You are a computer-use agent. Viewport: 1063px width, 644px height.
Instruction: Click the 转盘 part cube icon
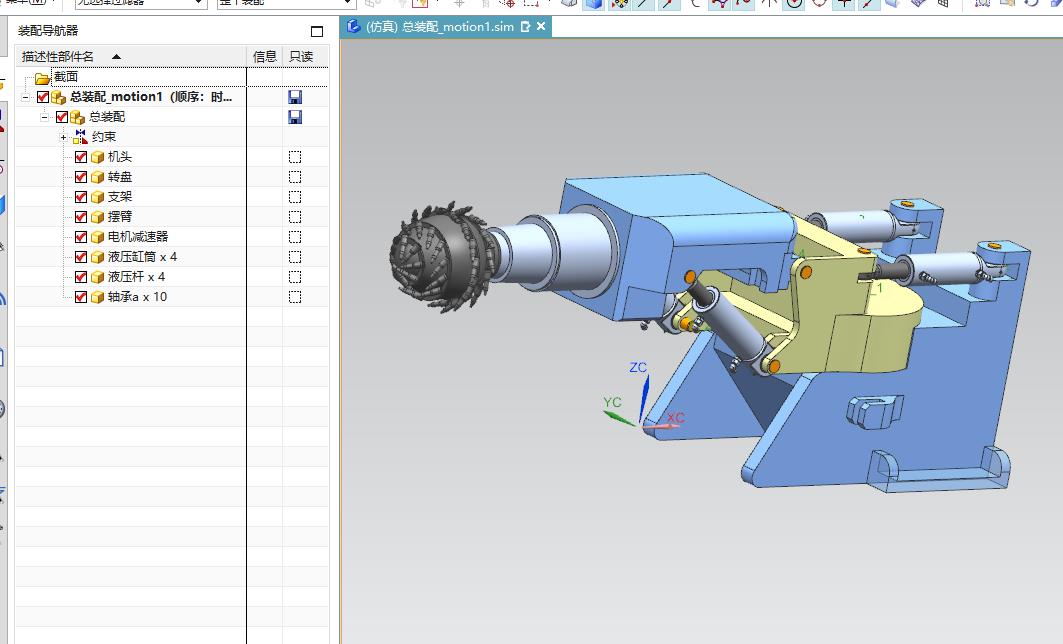click(98, 177)
